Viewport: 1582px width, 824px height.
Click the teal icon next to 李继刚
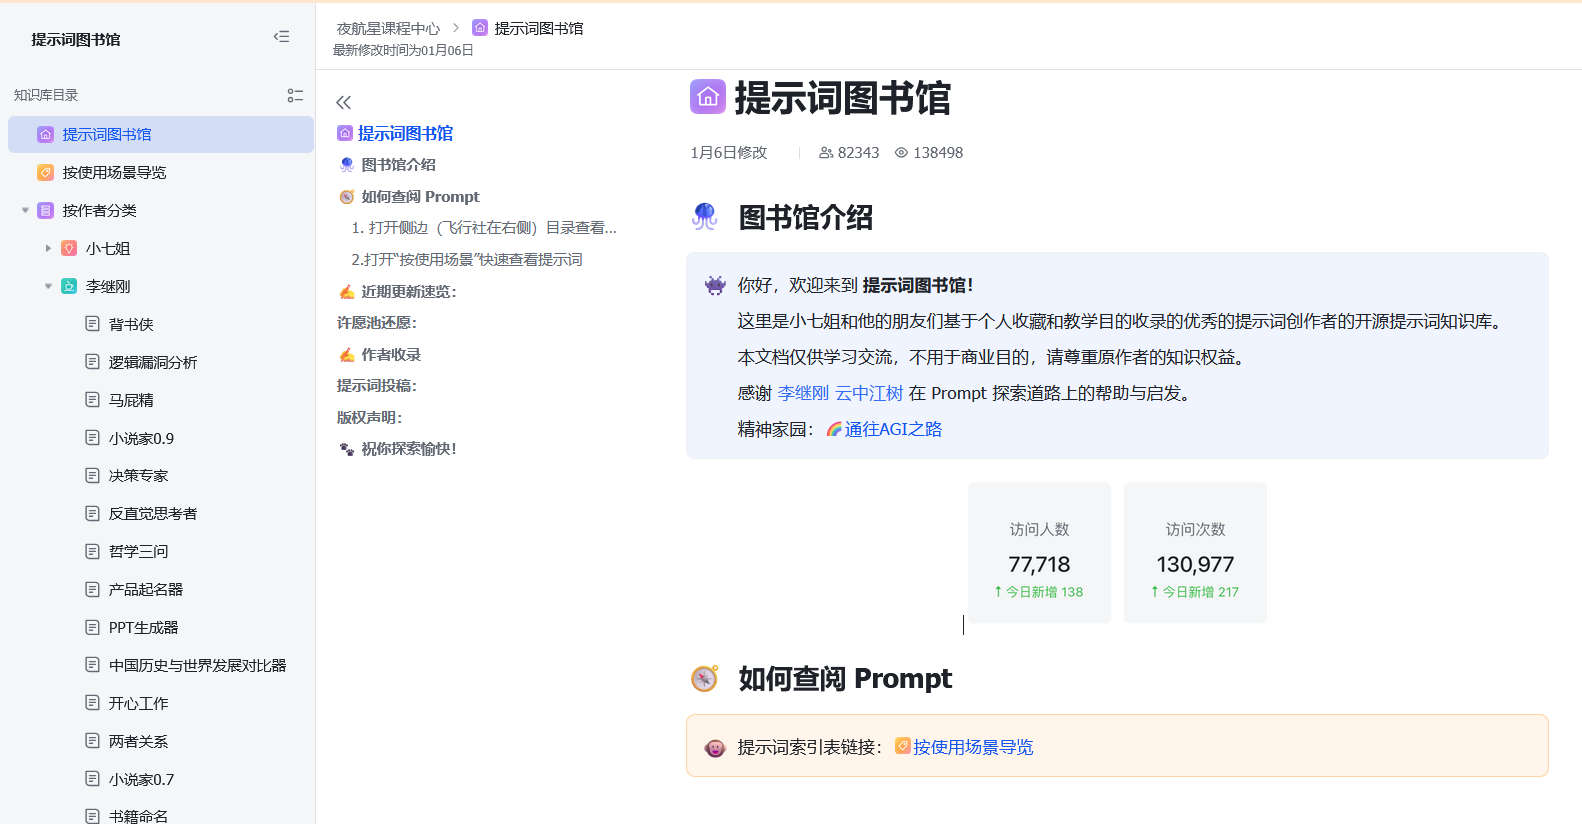click(69, 286)
